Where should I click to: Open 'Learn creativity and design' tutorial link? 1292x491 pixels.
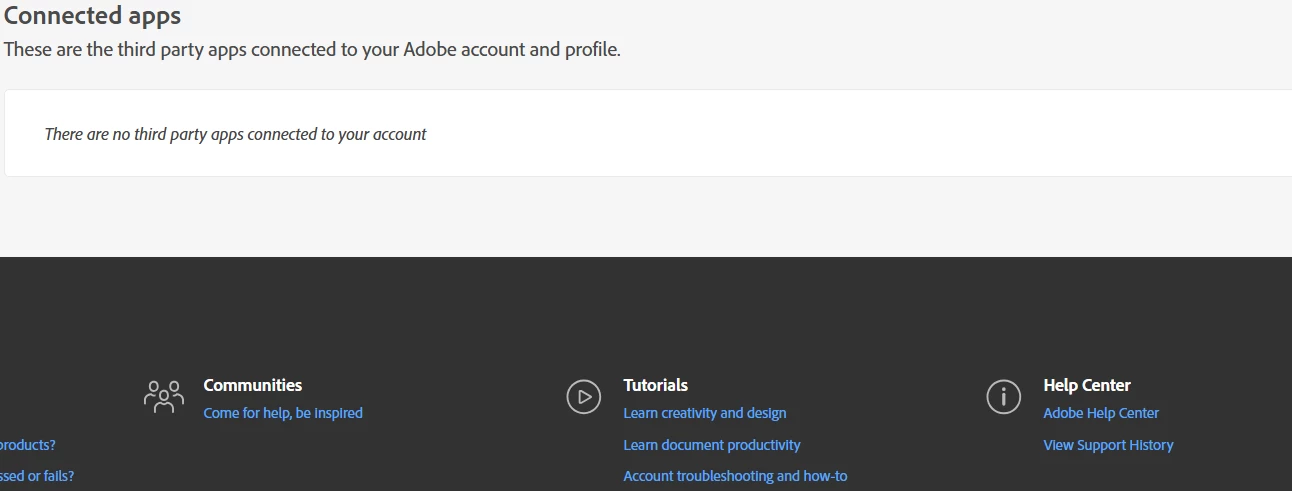(705, 413)
